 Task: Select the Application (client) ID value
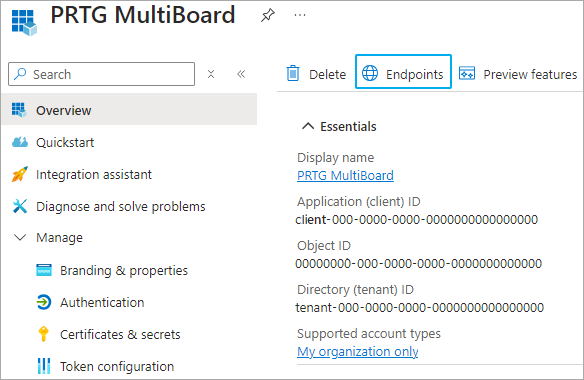tap(417, 220)
